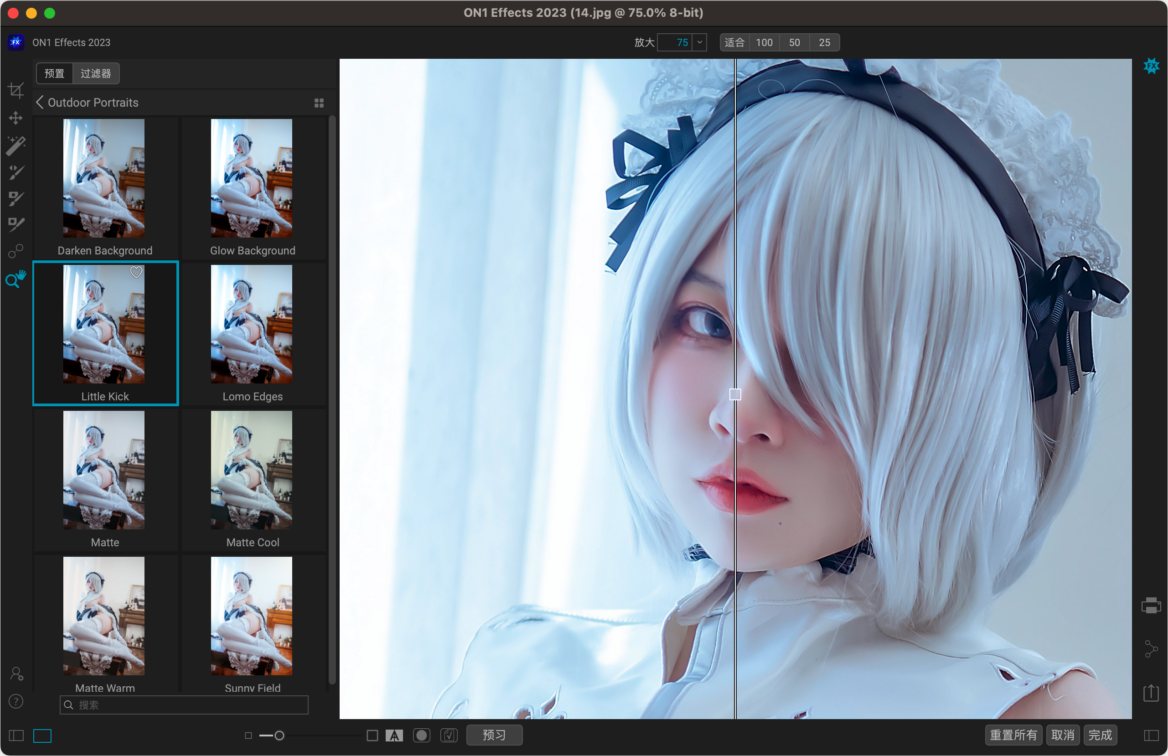The width and height of the screenshot is (1168, 756).
Task: Adjust the thumbnail size slider handle
Action: [279, 736]
